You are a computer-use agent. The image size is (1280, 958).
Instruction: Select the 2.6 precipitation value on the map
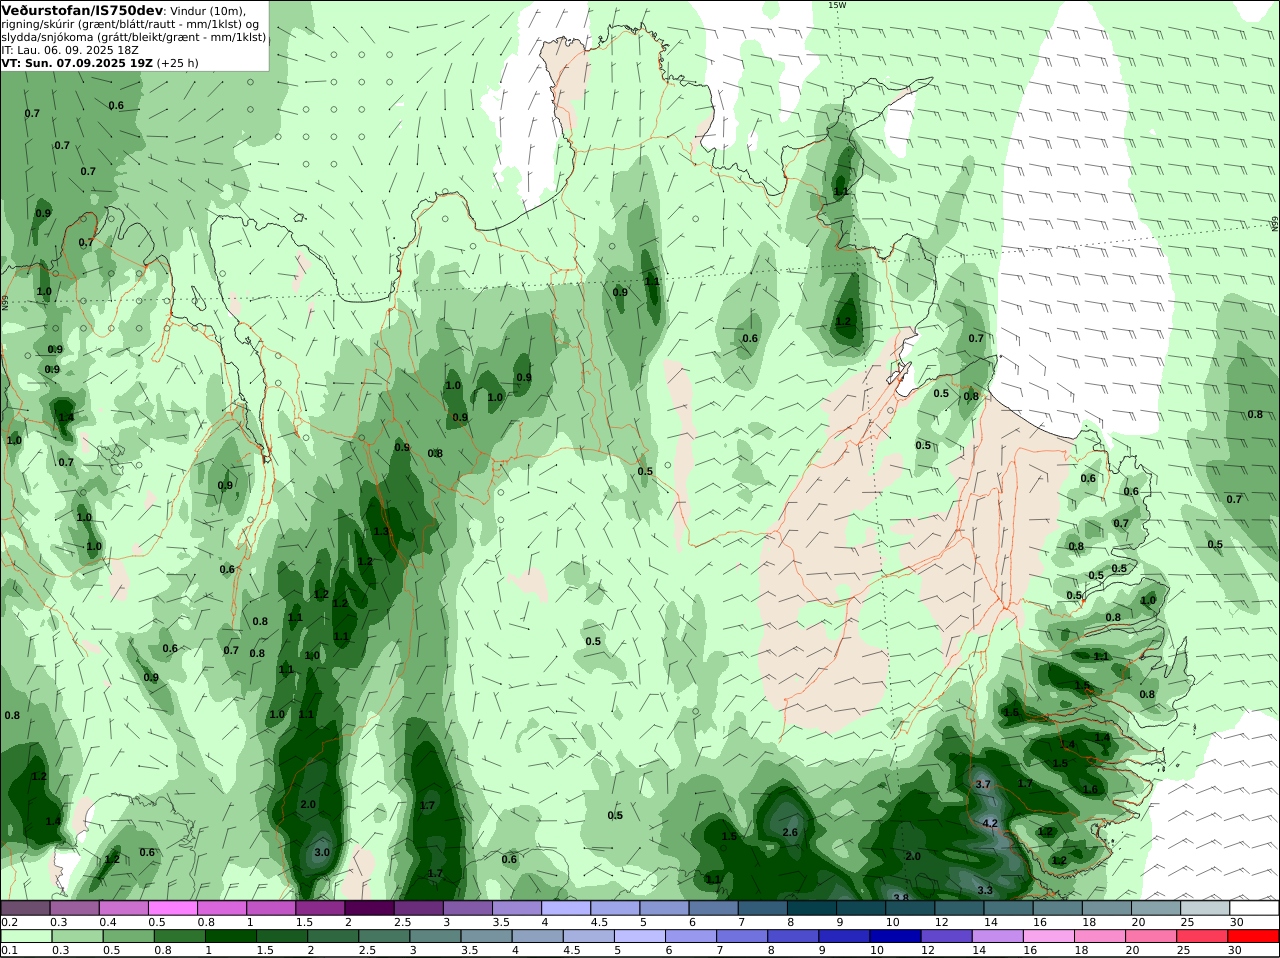[x=790, y=832]
